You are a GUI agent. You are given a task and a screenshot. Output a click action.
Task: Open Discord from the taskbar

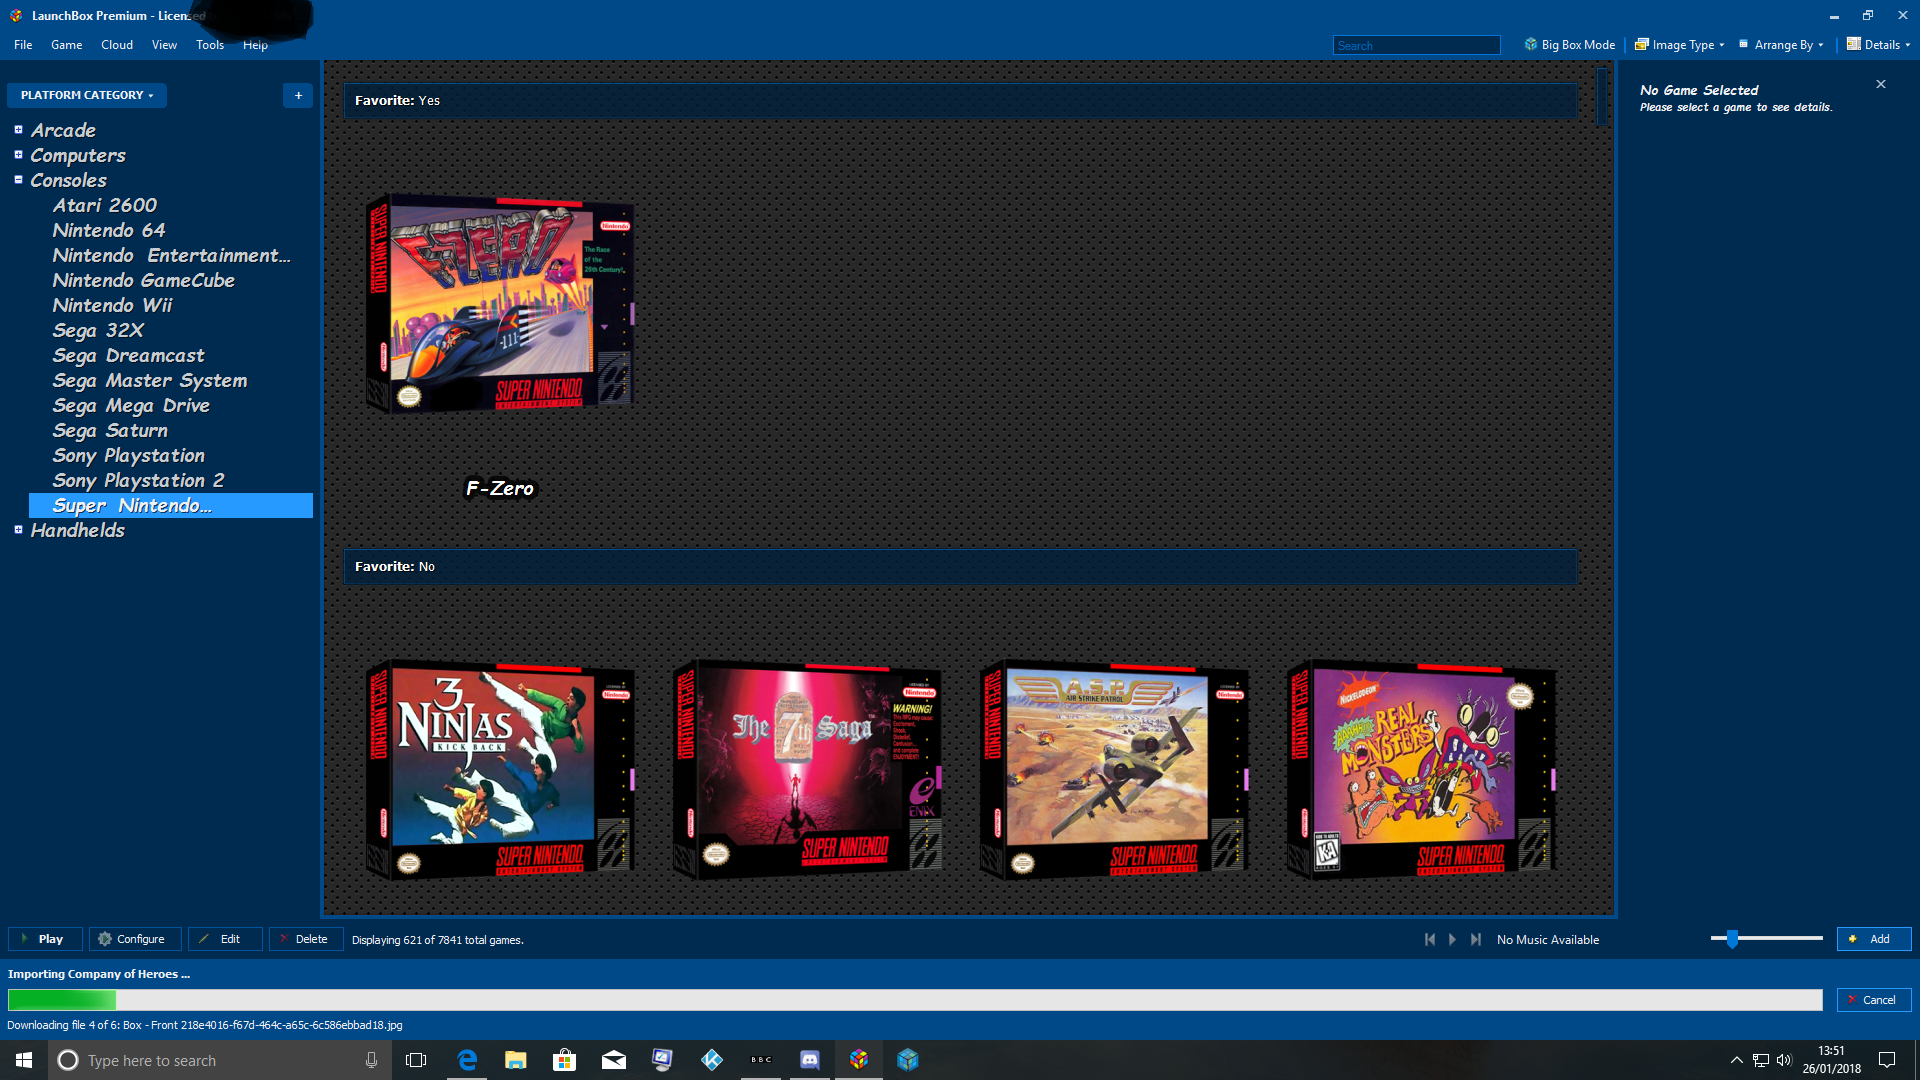pyautogui.click(x=810, y=1060)
